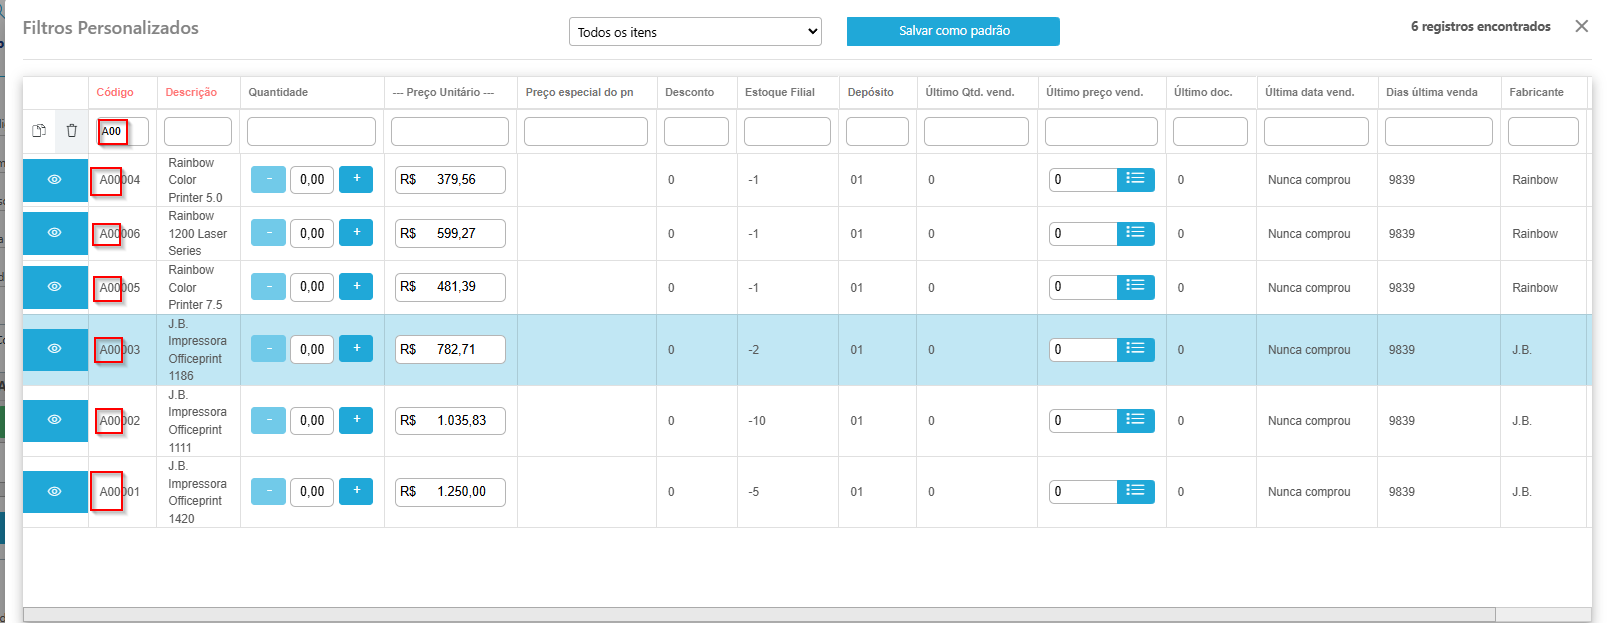Viewport: 1609px width, 623px height.
Task: Click the copy filter icon in filter row
Action: tap(39, 131)
